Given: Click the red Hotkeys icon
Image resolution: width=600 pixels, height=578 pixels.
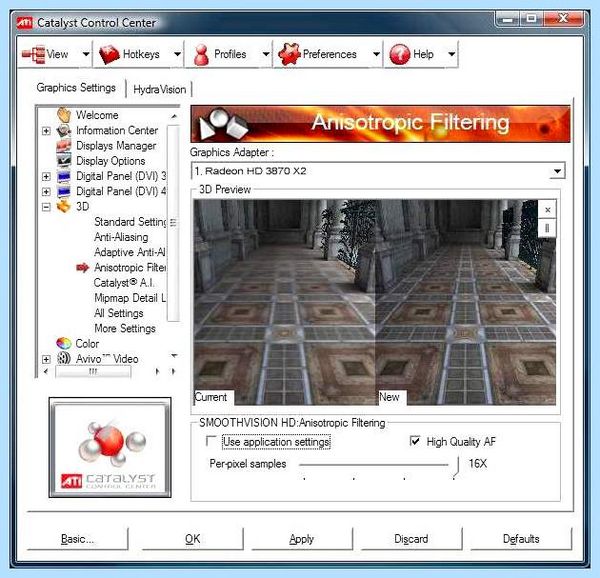Looking at the screenshot, I should (109, 54).
